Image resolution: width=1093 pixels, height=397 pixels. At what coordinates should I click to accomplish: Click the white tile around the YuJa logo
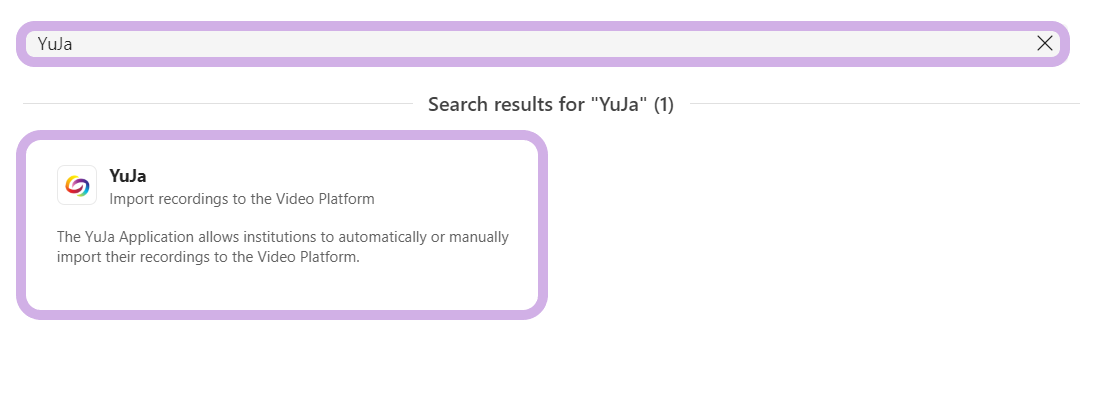pos(77,185)
